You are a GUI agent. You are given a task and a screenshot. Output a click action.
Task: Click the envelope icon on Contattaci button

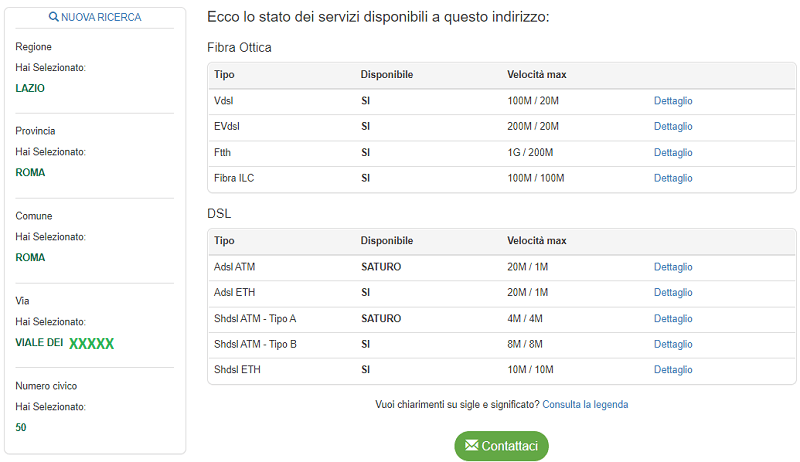pyautogui.click(x=470, y=446)
